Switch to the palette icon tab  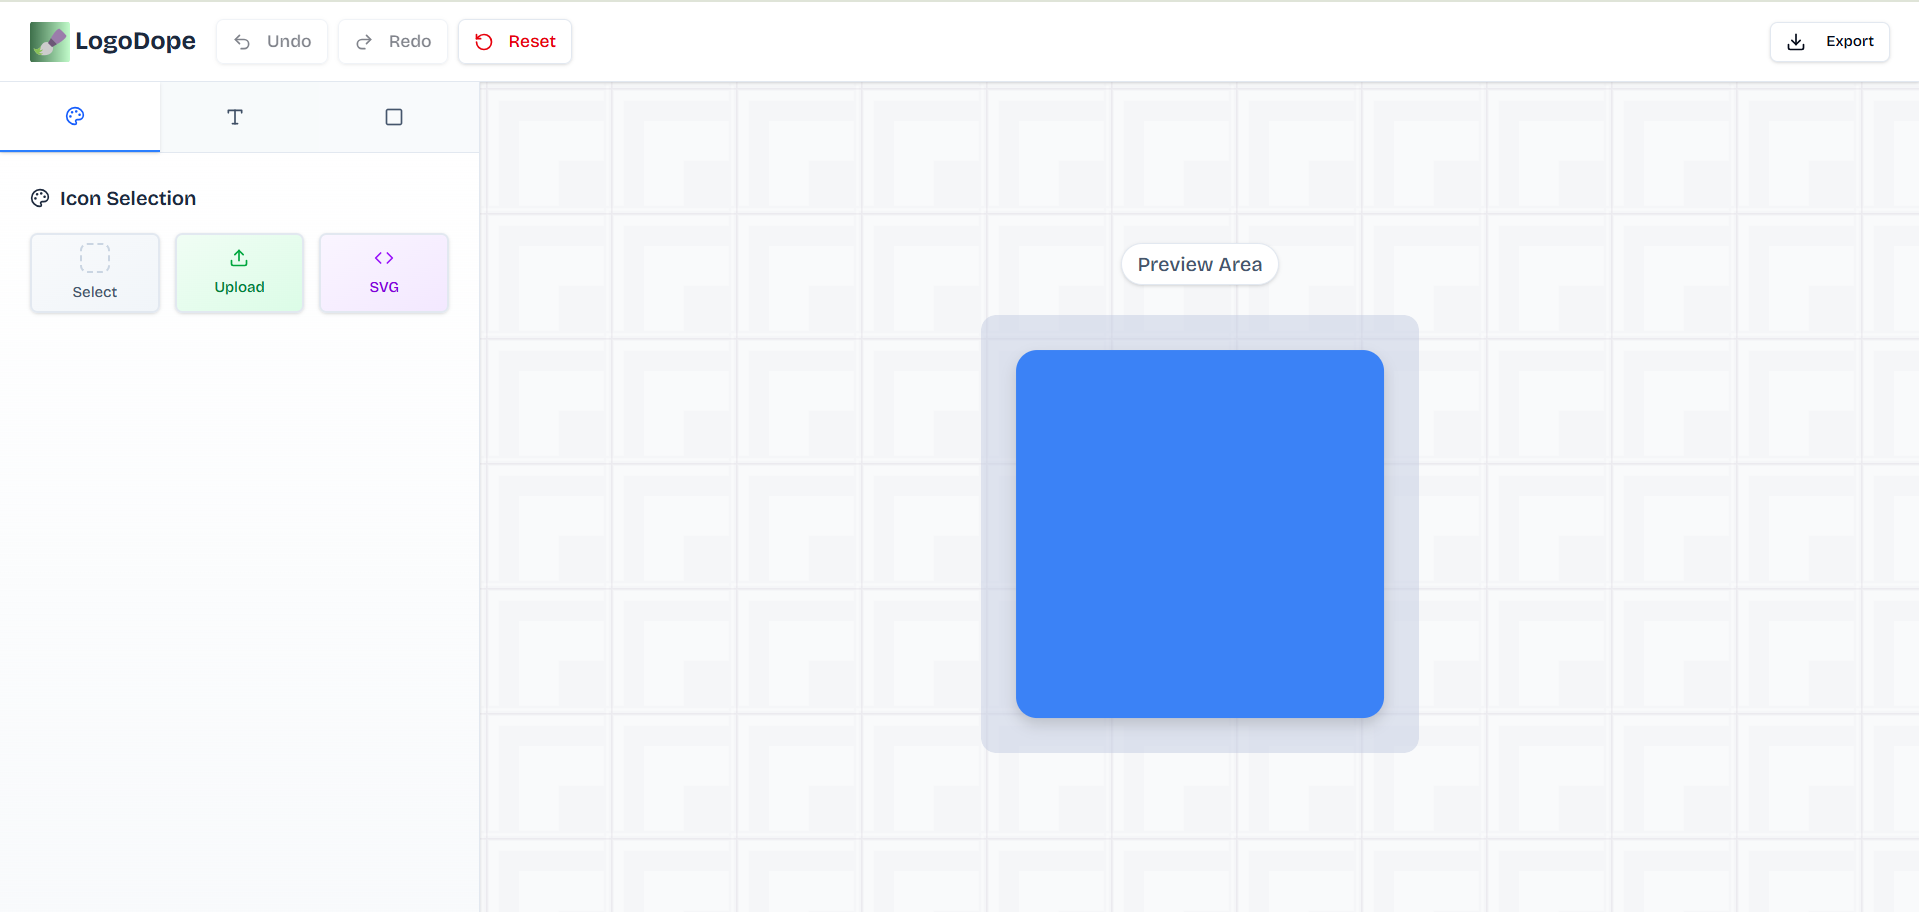point(80,117)
